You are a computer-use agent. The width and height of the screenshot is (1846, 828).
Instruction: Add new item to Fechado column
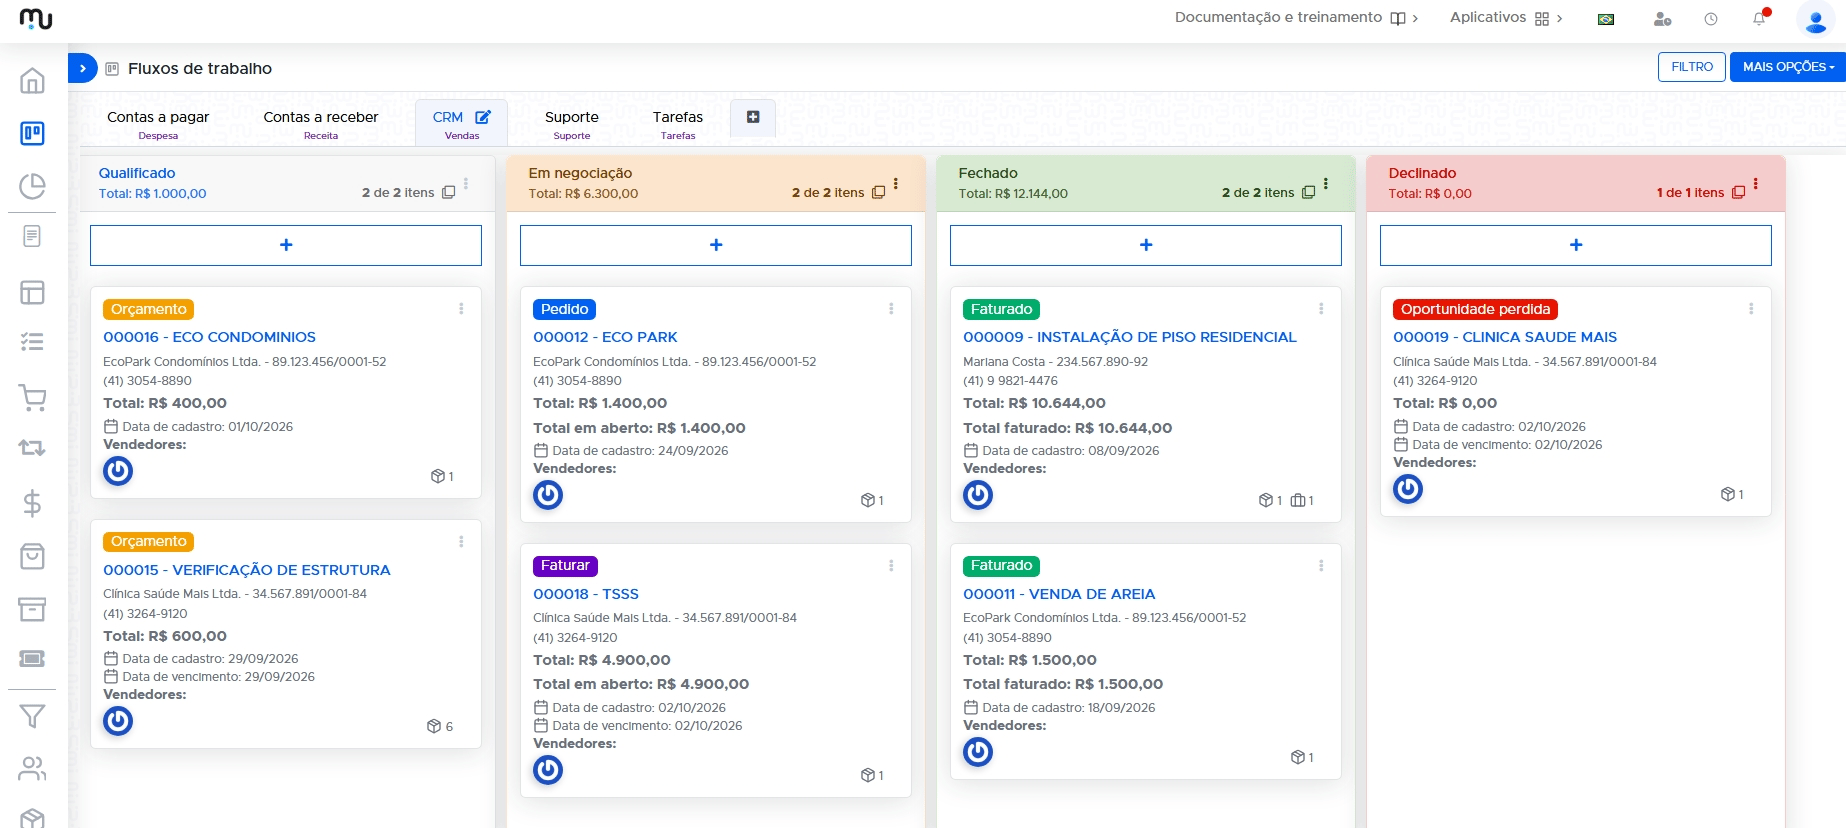[x=1146, y=245]
